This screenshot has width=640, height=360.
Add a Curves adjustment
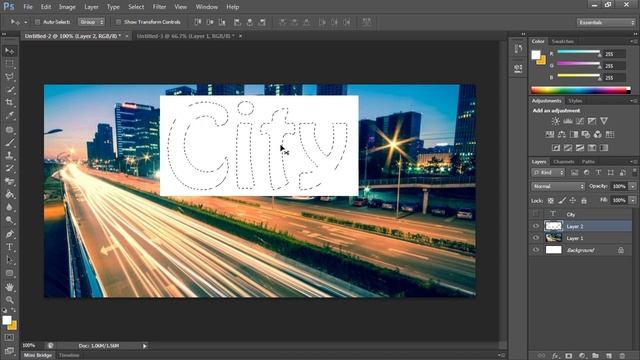pyautogui.click(x=580, y=121)
